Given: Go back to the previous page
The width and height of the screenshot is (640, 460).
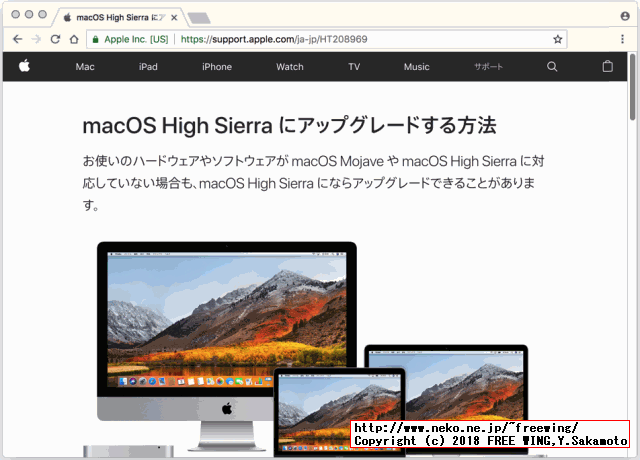Looking at the screenshot, I should (17, 39).
